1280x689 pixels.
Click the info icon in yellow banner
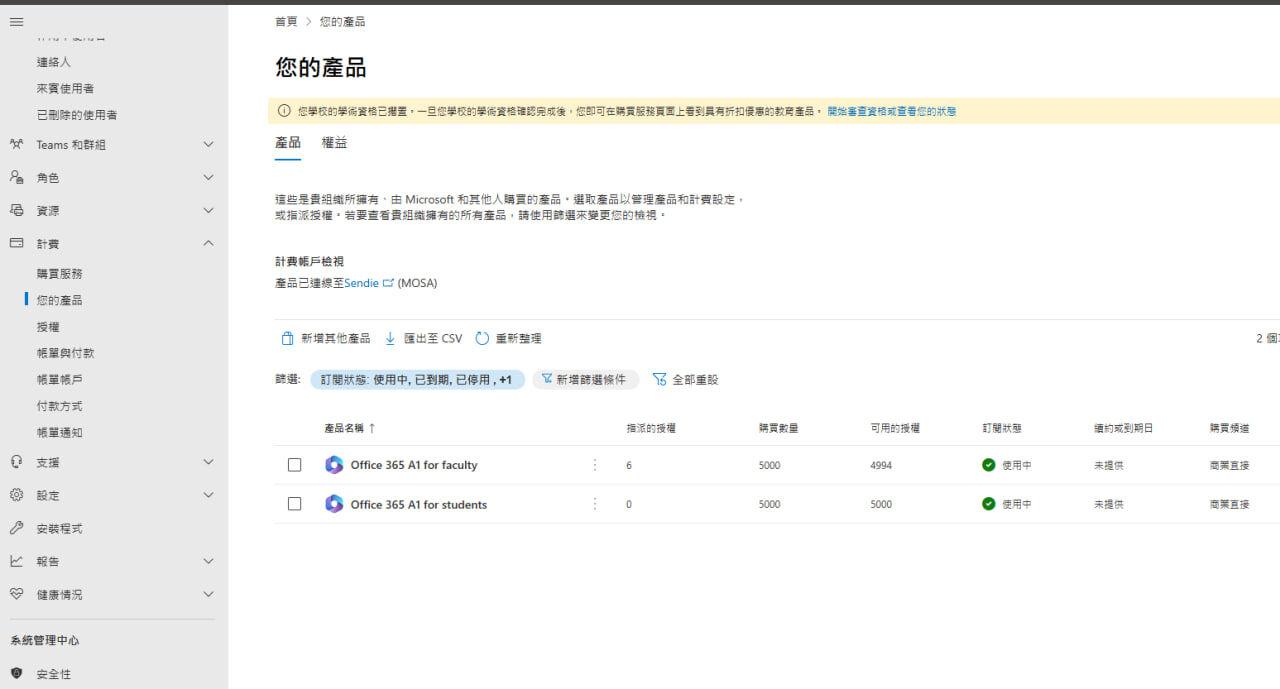click(284, 111)
